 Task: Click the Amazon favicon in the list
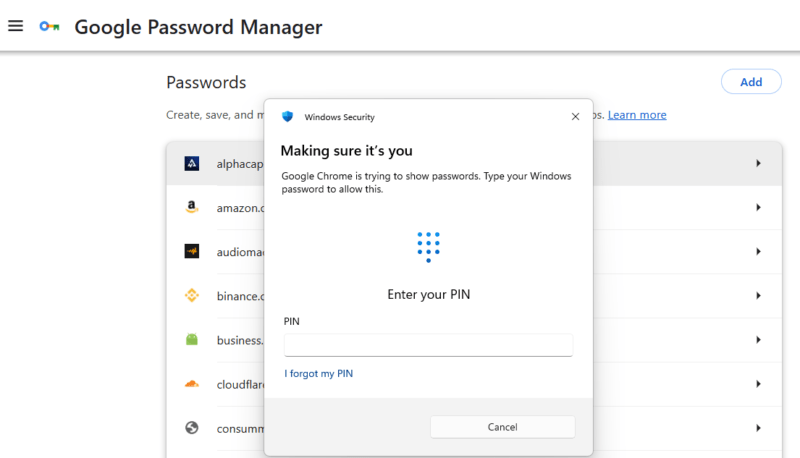click(191, 208)
